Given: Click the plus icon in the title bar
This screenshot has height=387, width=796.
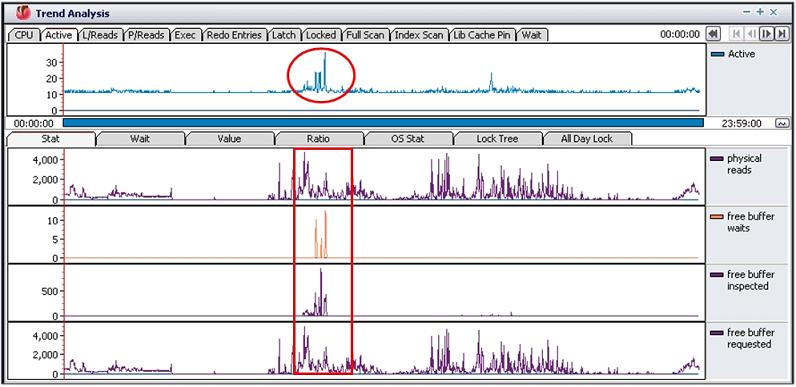Looking at the screenshot, I should [760, 12].
